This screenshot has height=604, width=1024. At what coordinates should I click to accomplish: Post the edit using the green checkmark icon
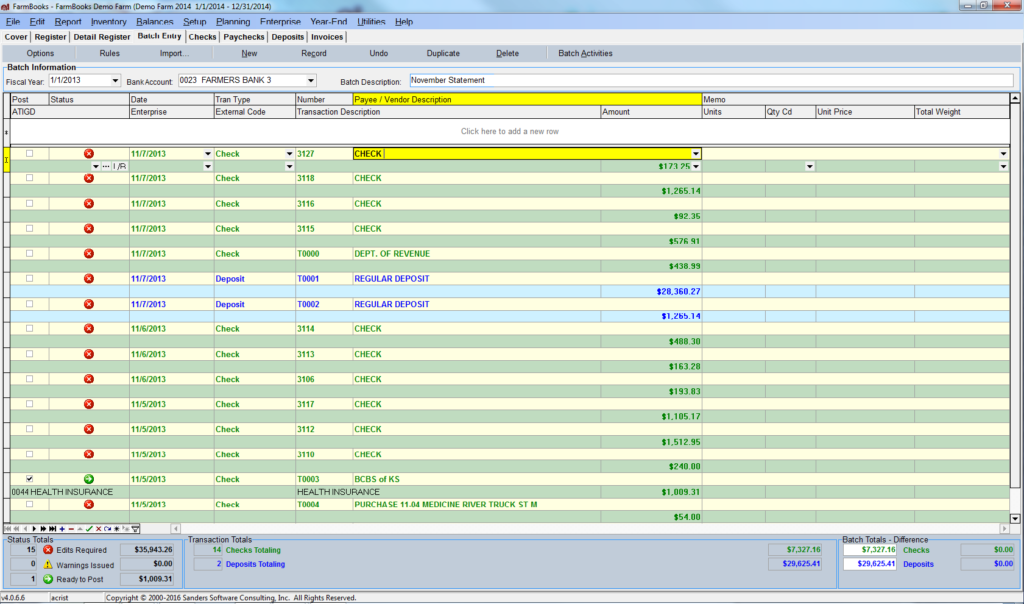[89, 528]
